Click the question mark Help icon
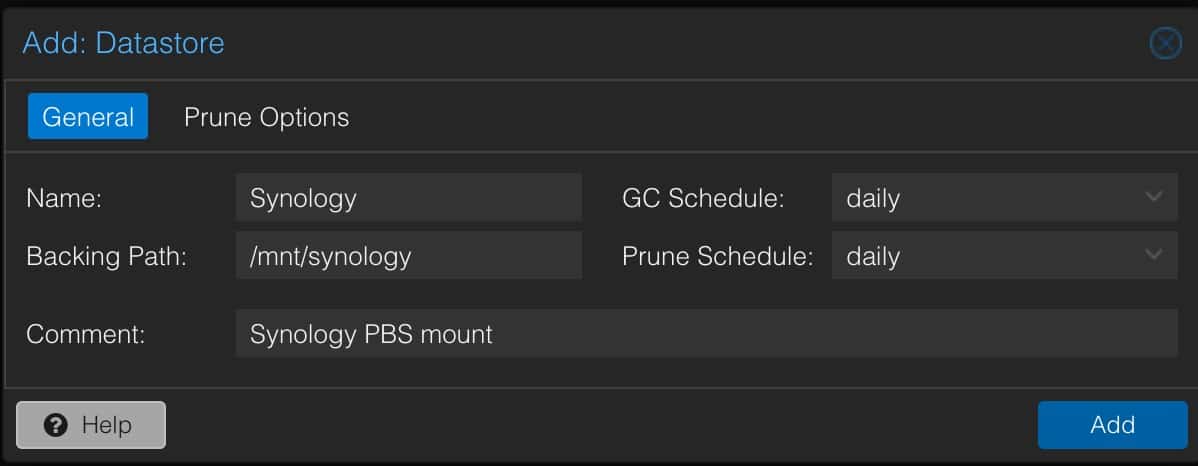The width and height of the screenshot is (1198, 466). click(x=56, y=425)
